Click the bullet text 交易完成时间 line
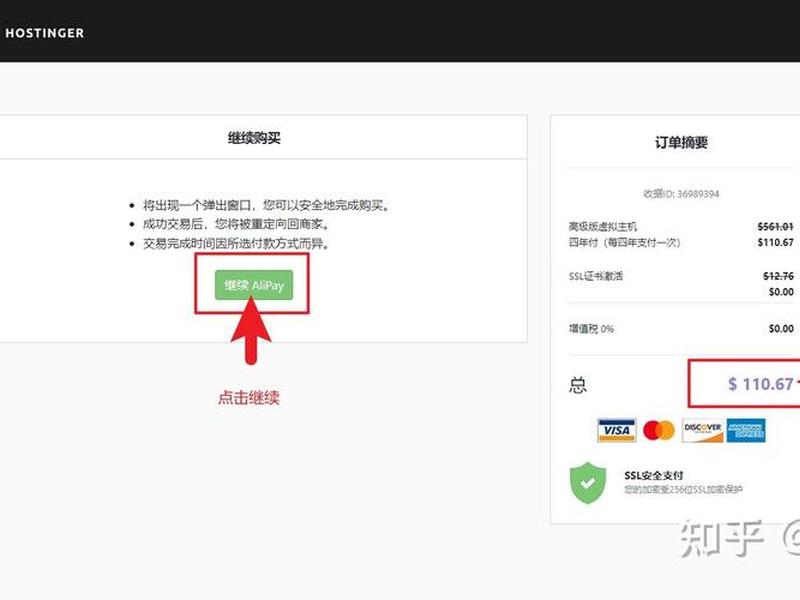 click(236, 243)
